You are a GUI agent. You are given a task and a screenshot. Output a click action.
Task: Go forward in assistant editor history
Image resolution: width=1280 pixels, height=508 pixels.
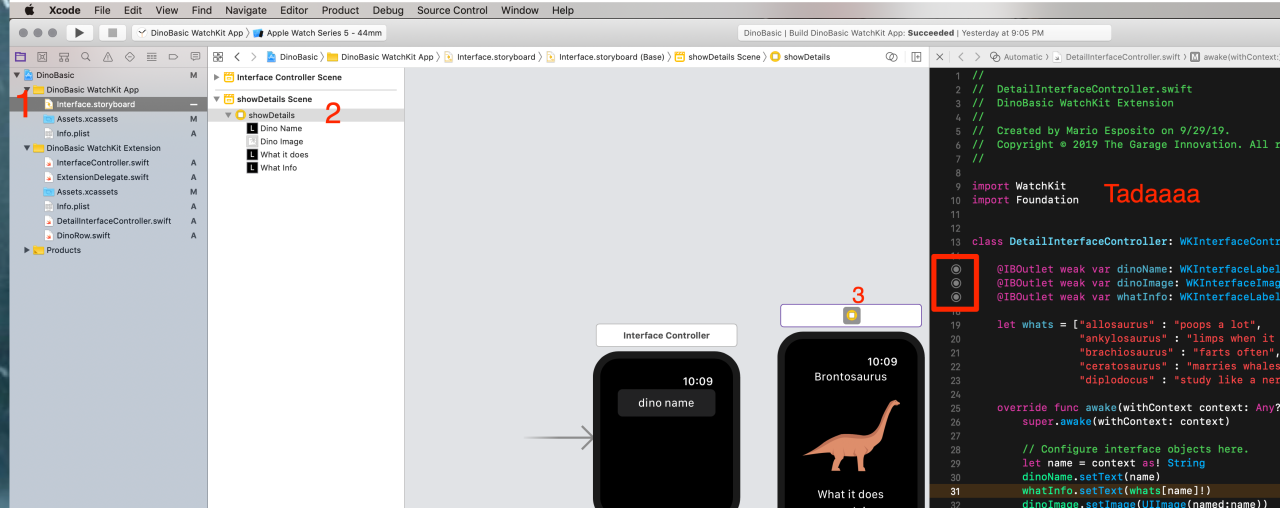[977, 57]
